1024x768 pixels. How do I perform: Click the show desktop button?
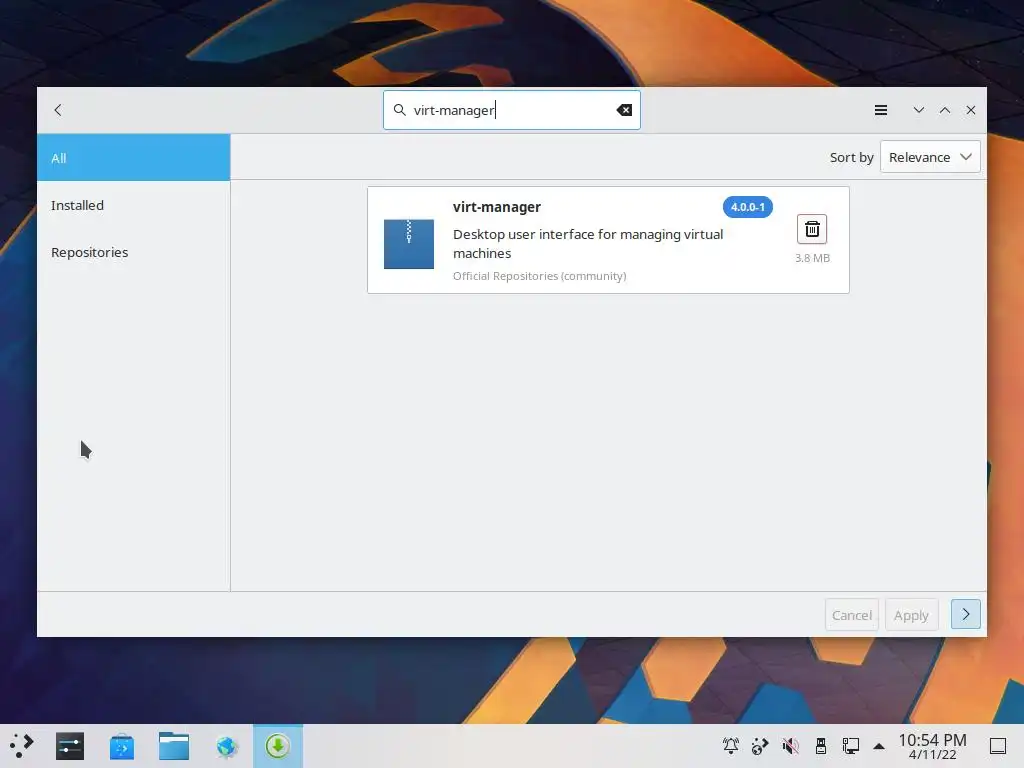(x=998, y=746)
